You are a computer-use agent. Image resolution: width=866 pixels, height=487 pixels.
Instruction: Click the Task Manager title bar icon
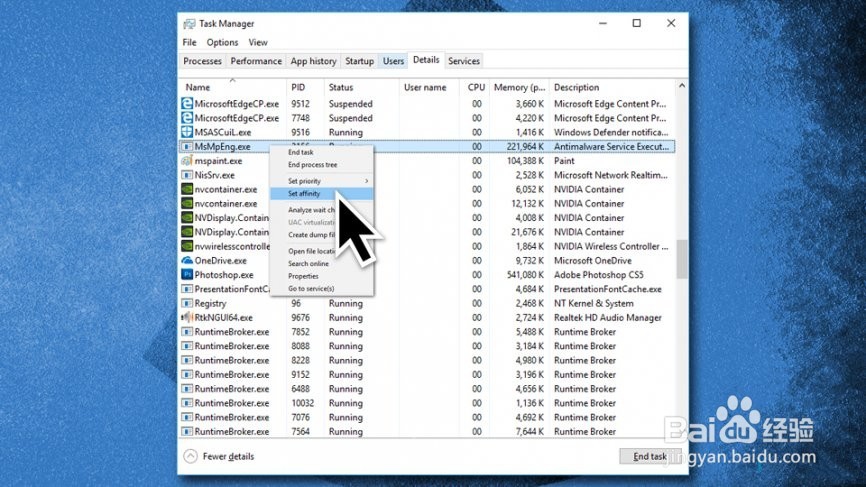[x=189, y=24]
